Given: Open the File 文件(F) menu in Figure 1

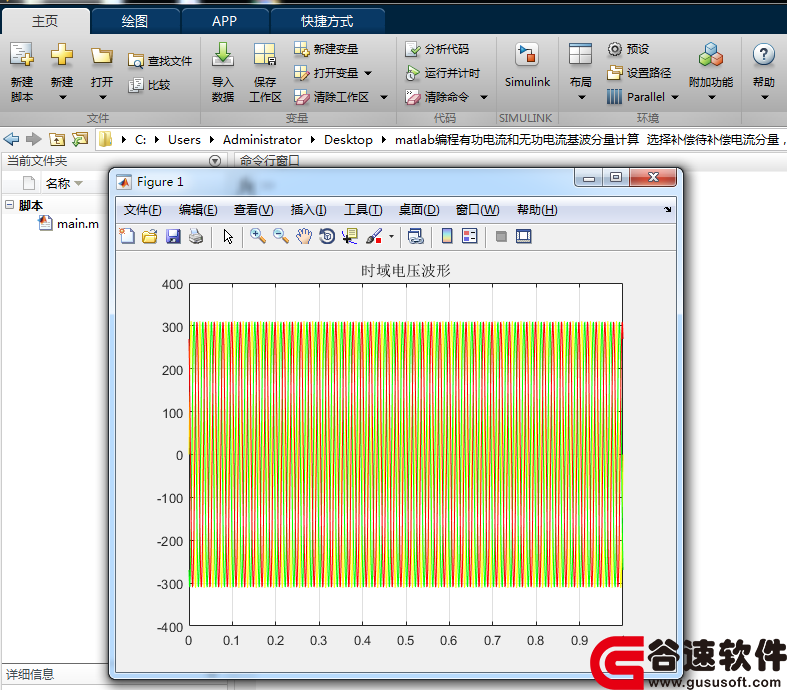Looking at the screenshot, I should coord(143,210).
